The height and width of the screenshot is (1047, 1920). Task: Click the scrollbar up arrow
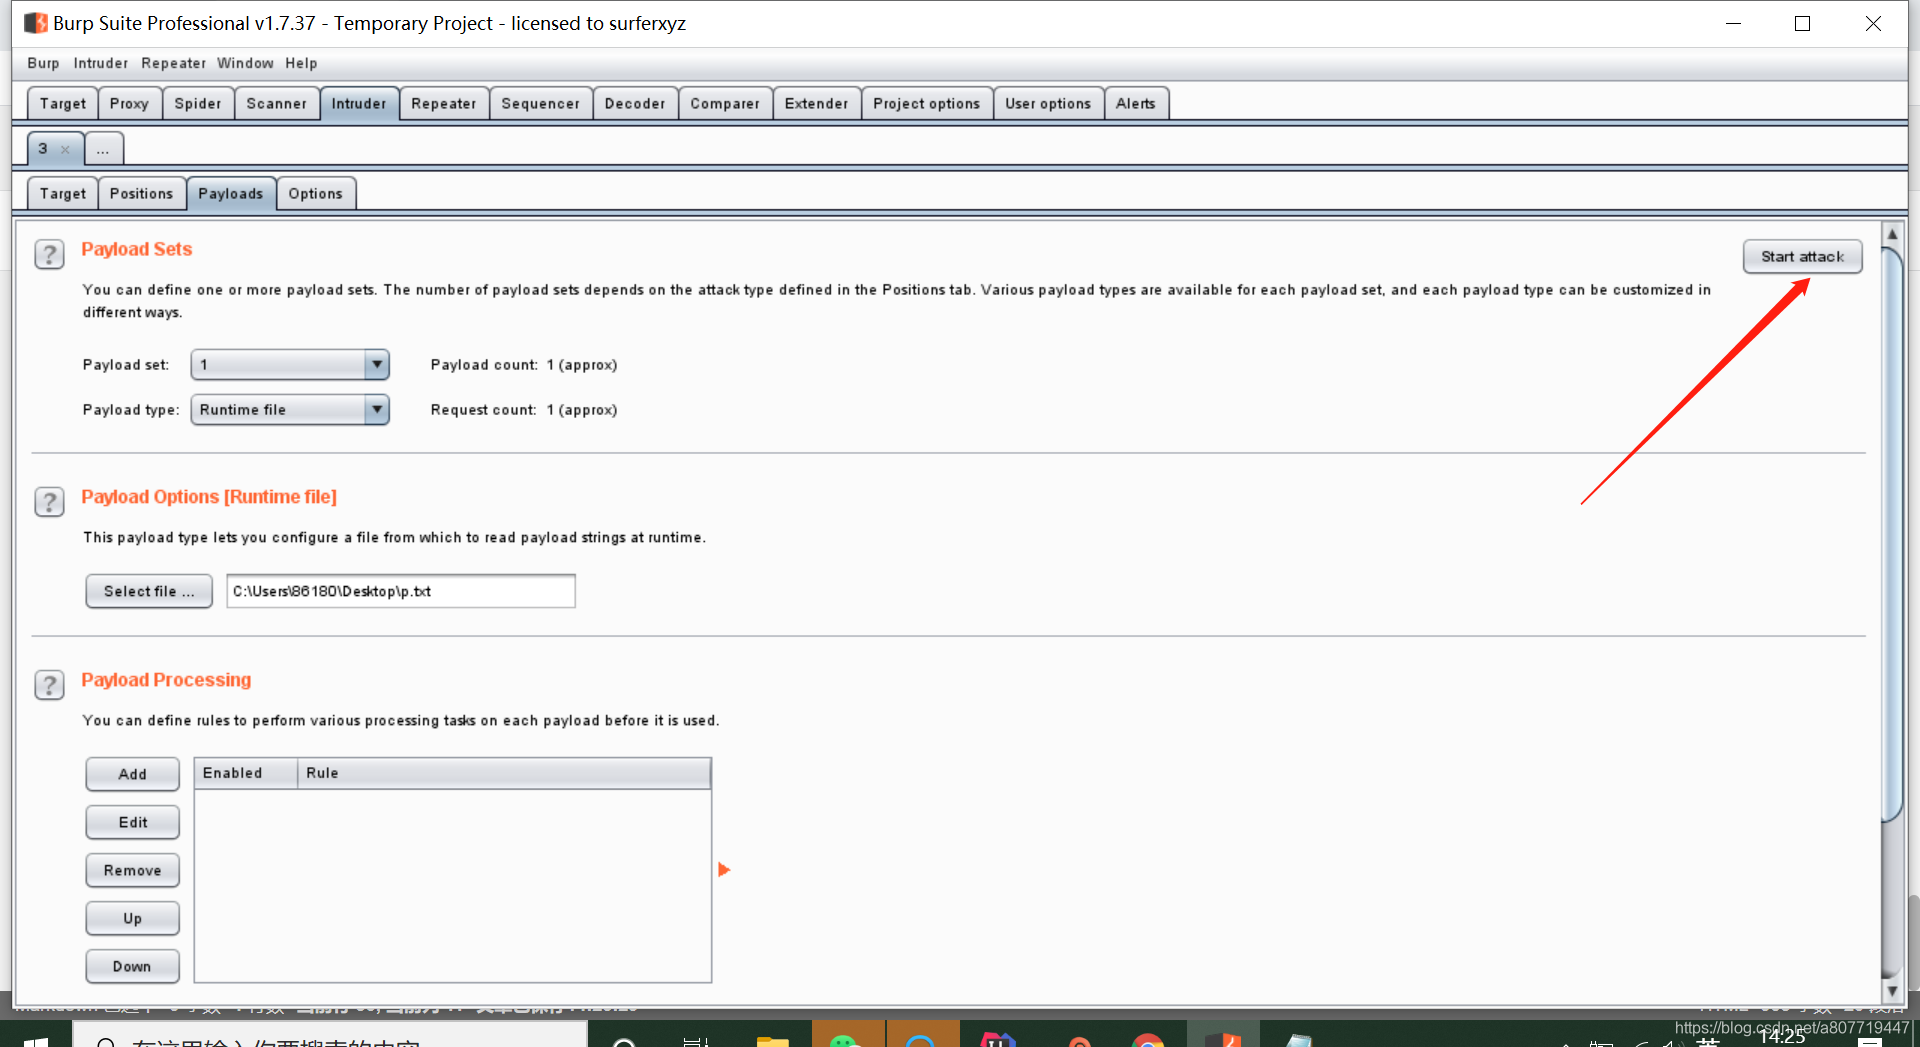pos(1892,233)
